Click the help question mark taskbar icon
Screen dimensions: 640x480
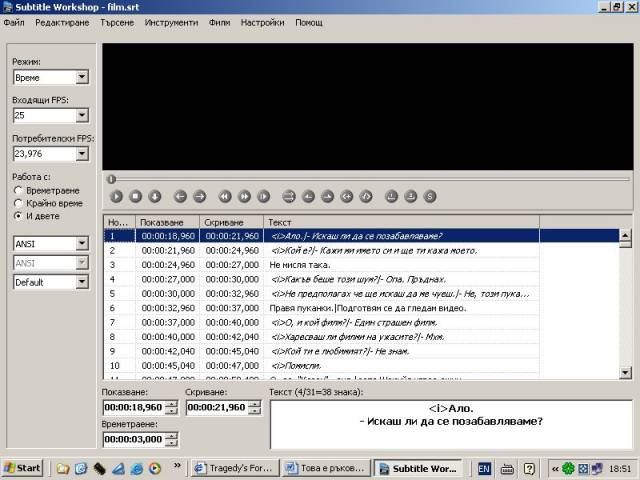pyautogui.click(x=529, y=469)
